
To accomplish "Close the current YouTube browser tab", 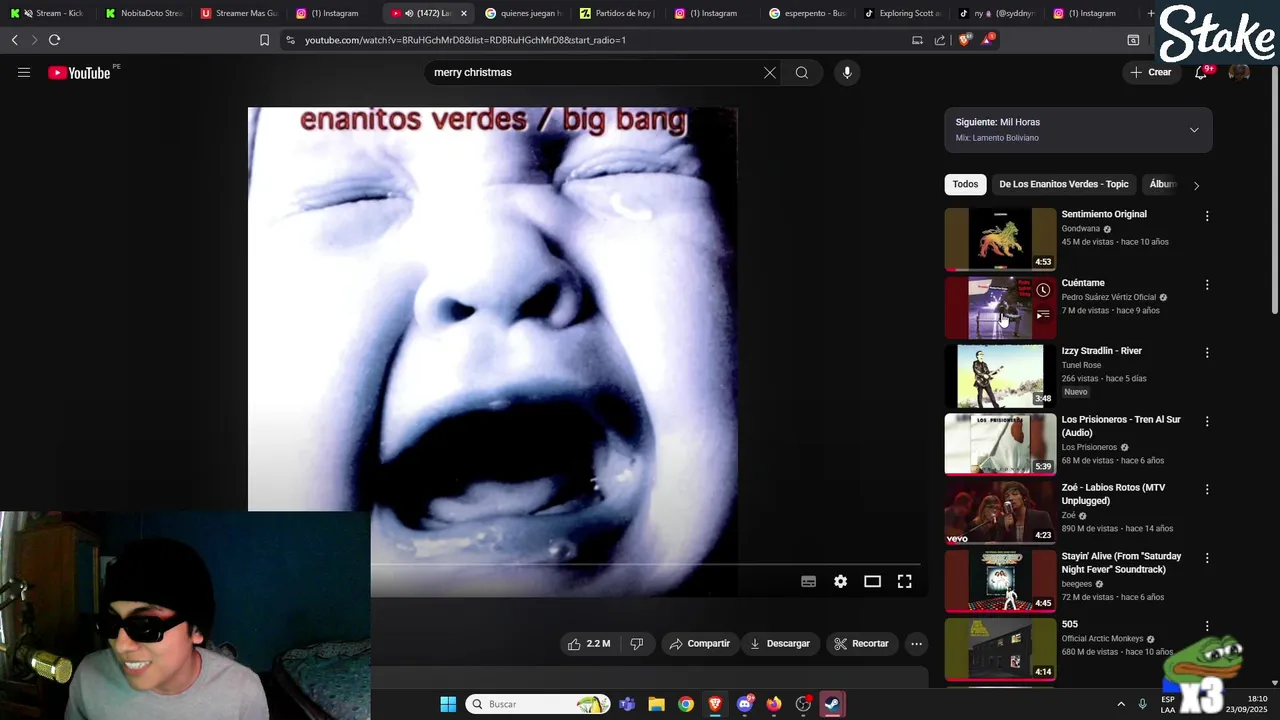I will click(x=464, y=13).
